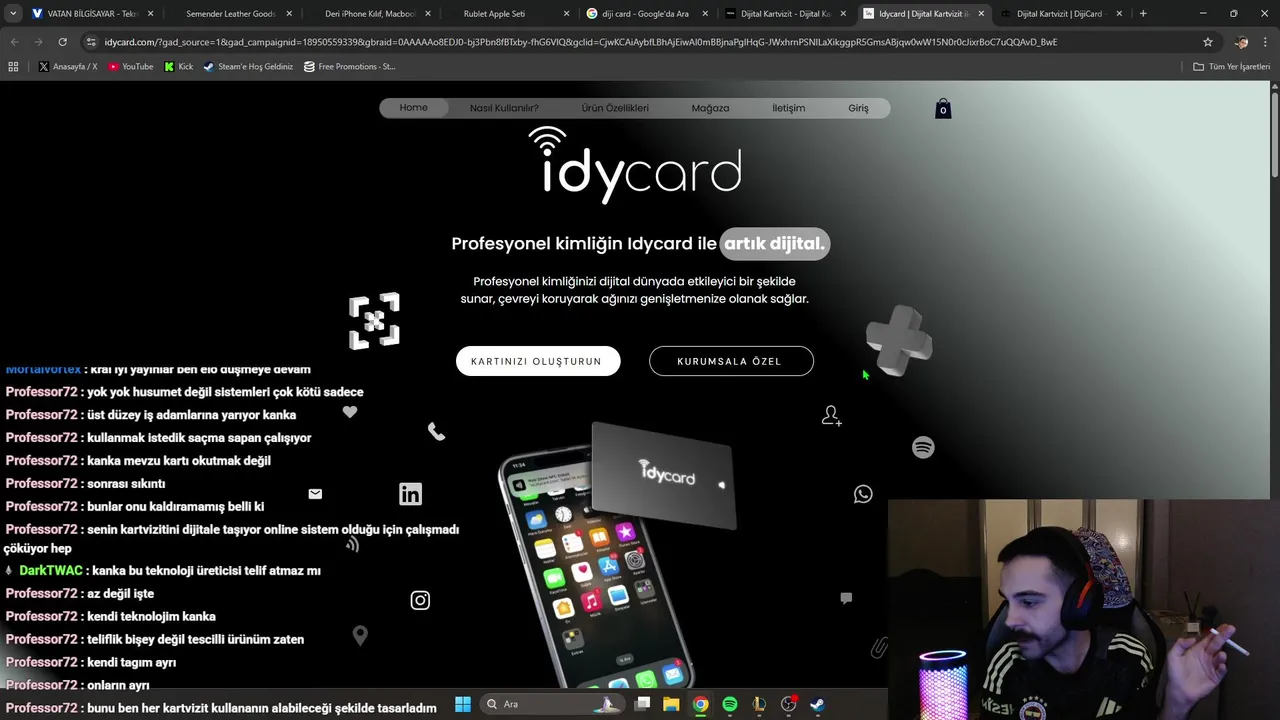Open Anasayfa / X bookmark
This screenshot has width=1280, height=720.
68,66
